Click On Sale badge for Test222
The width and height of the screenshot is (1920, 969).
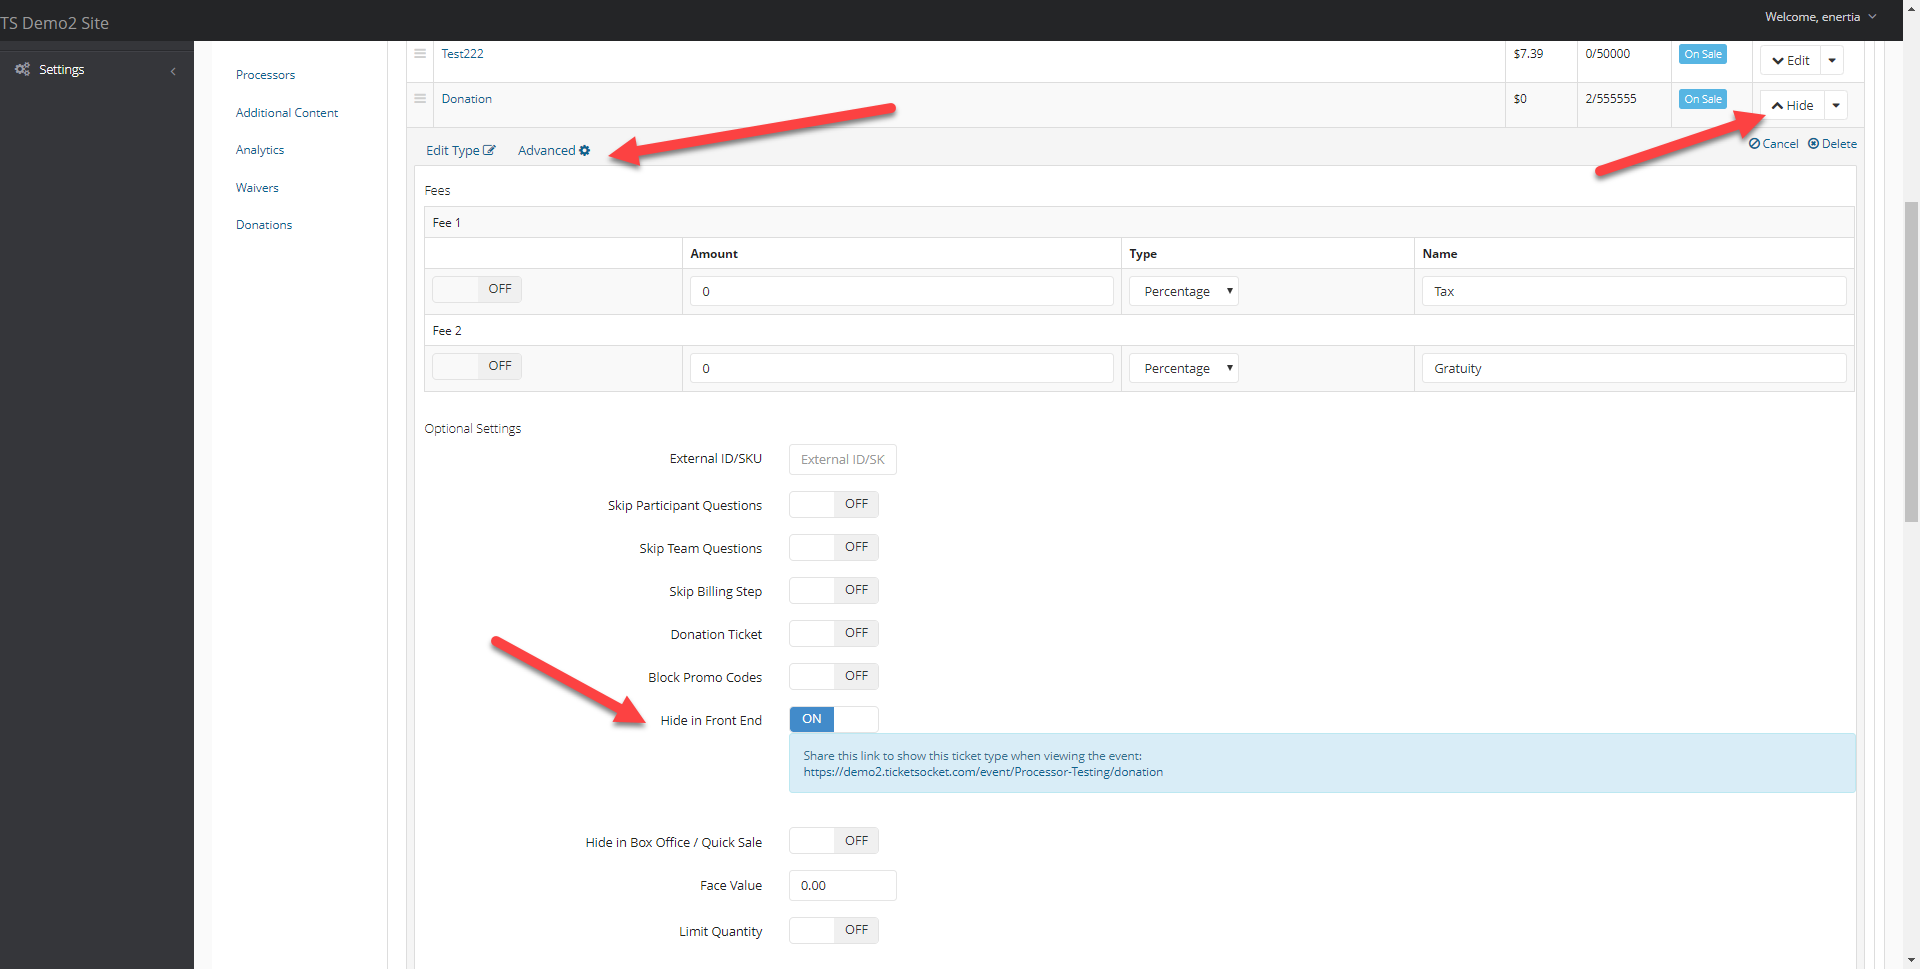[x=1703, y=54]
